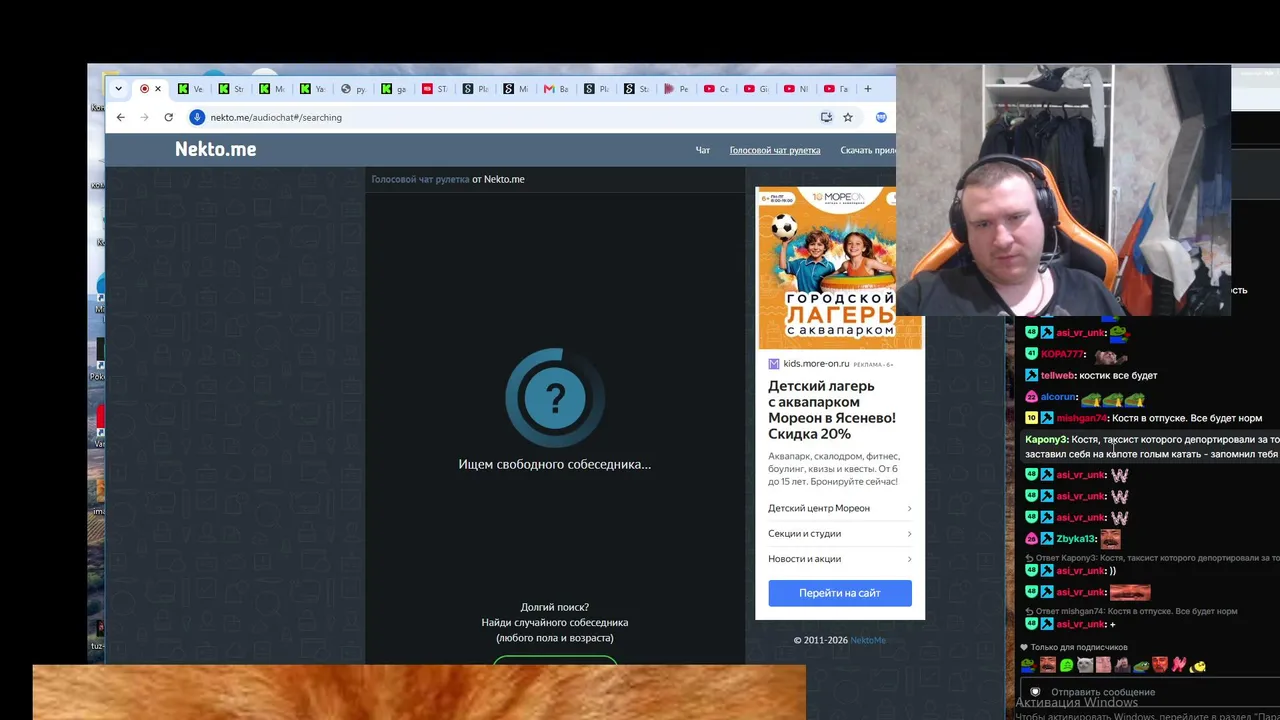The width and height of the screenshot is (1280, 720).
Task: Click the 'Отправить сообщение' chat input
Action: click(1150, 692)
